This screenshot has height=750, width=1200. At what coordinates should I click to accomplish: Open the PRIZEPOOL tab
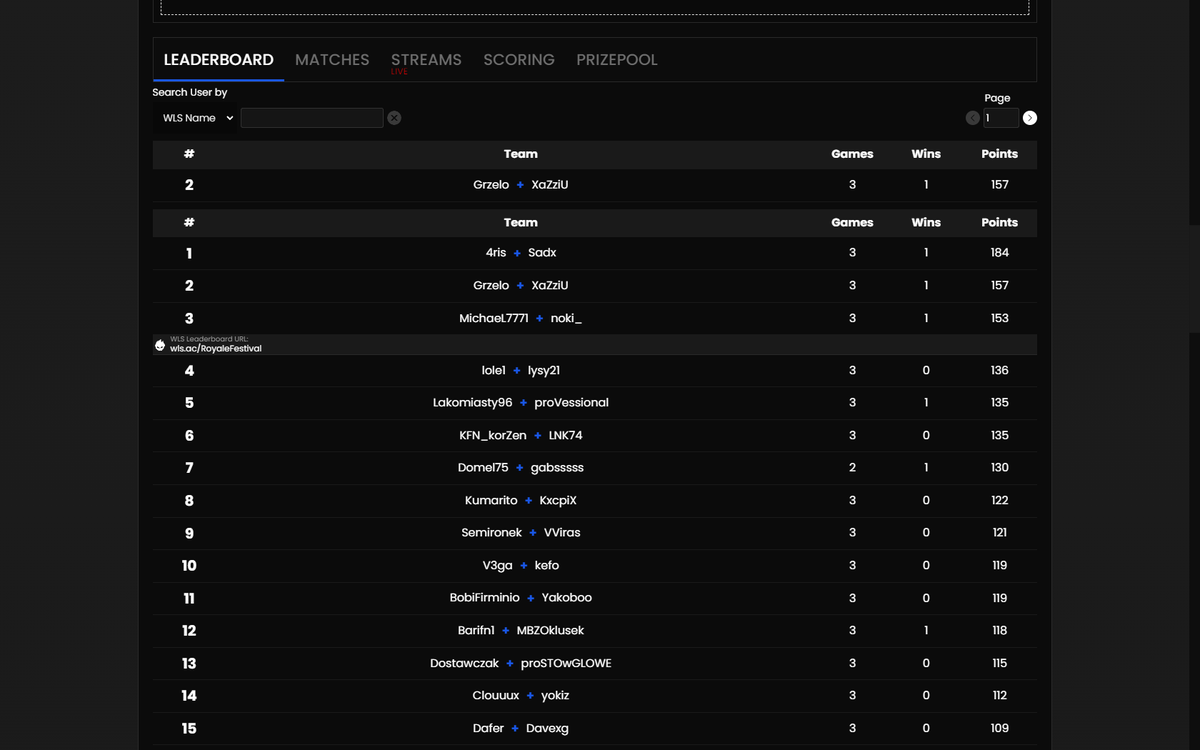coord(617,60)
